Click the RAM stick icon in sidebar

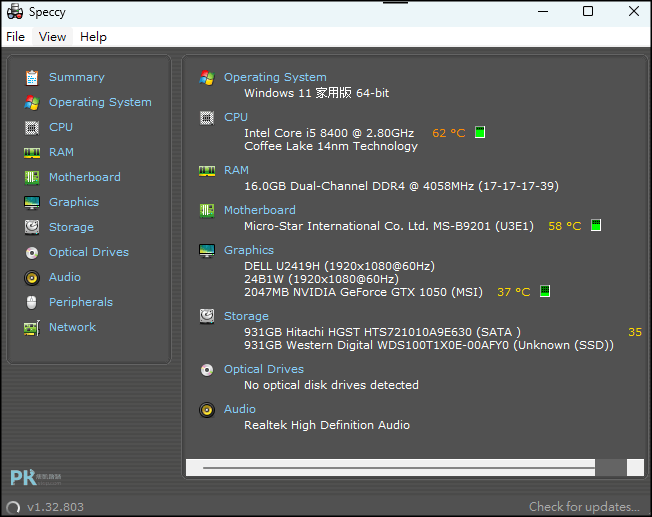coord(32,153)
